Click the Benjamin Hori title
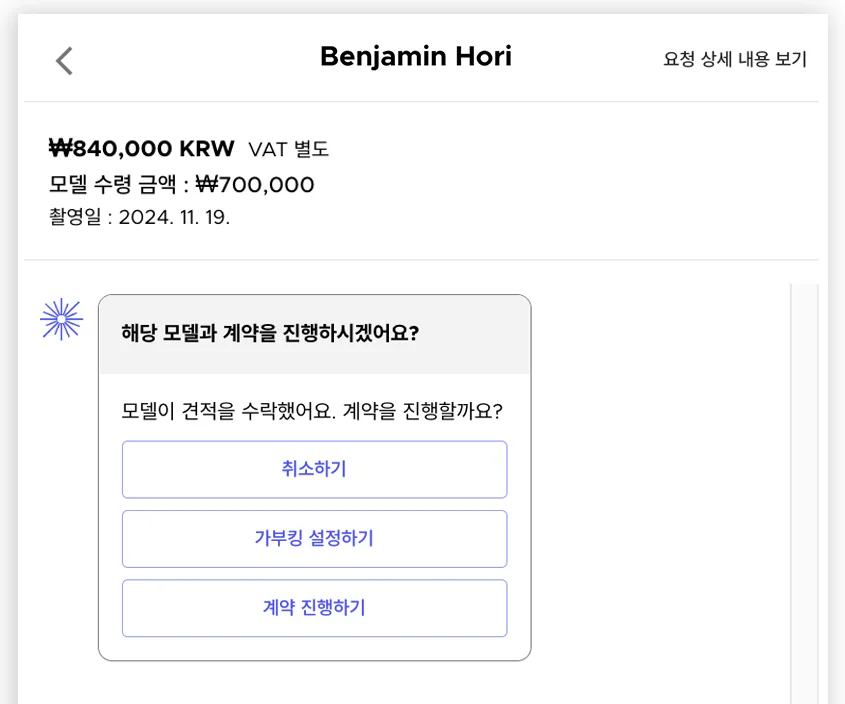Screen dimensions: 845x704 coord(415,57)
